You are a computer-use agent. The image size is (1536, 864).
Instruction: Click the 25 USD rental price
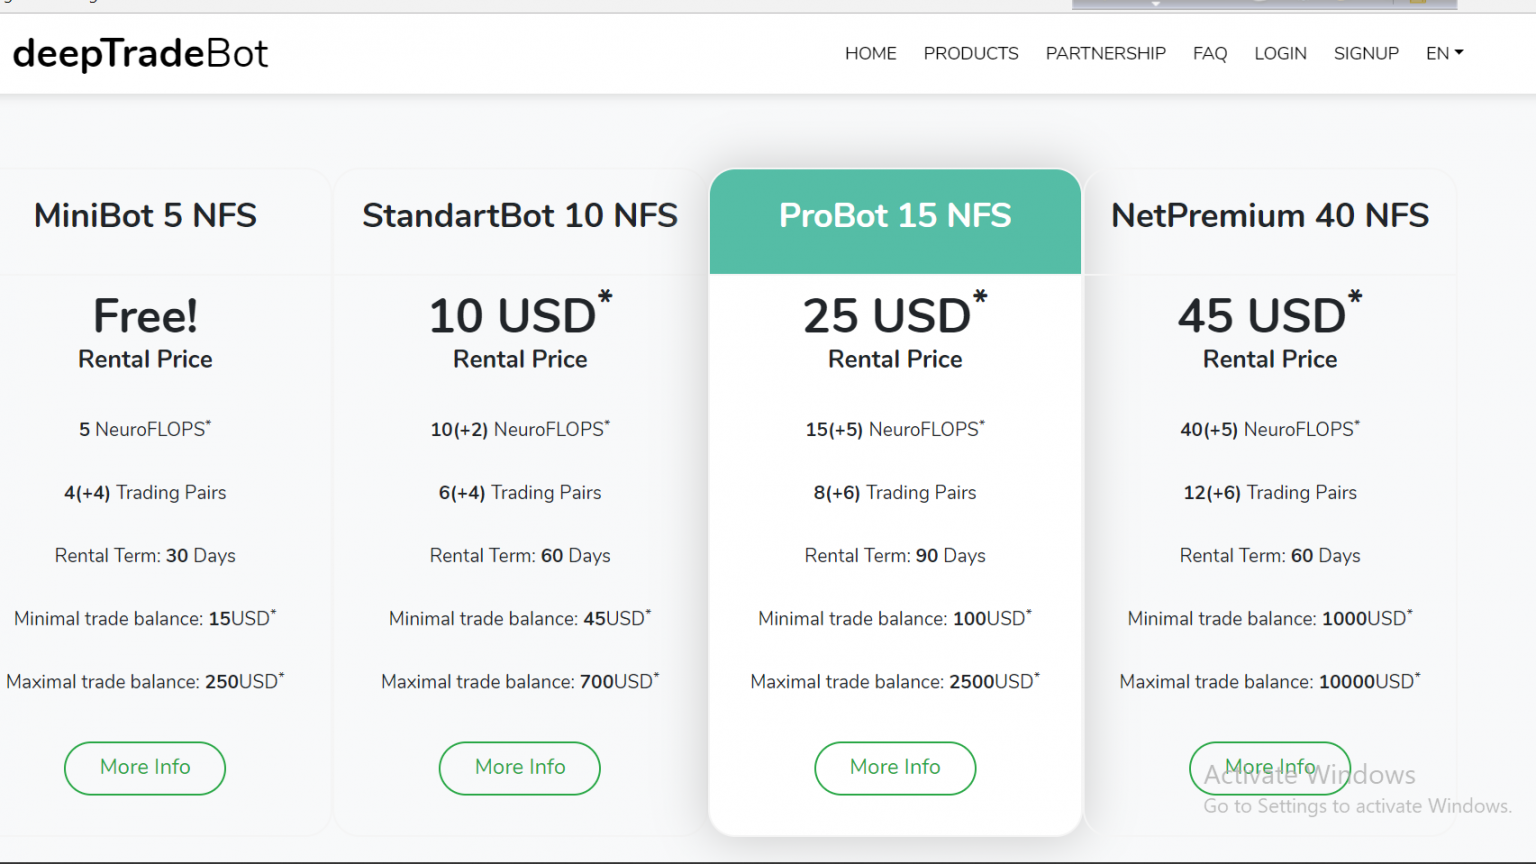tap(887, 316)
